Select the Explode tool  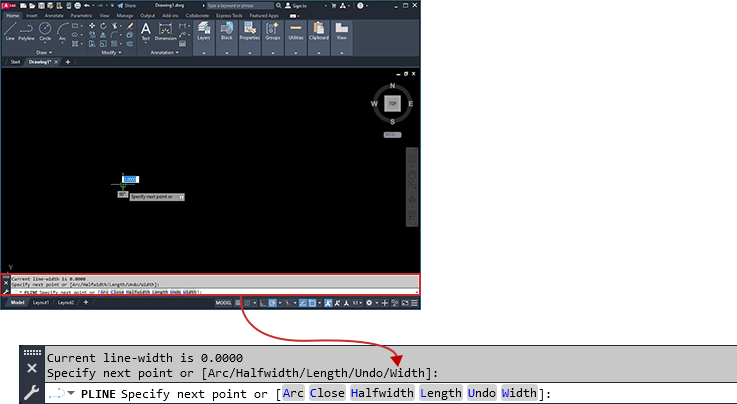pyautogui.click(x=130, y=35)
